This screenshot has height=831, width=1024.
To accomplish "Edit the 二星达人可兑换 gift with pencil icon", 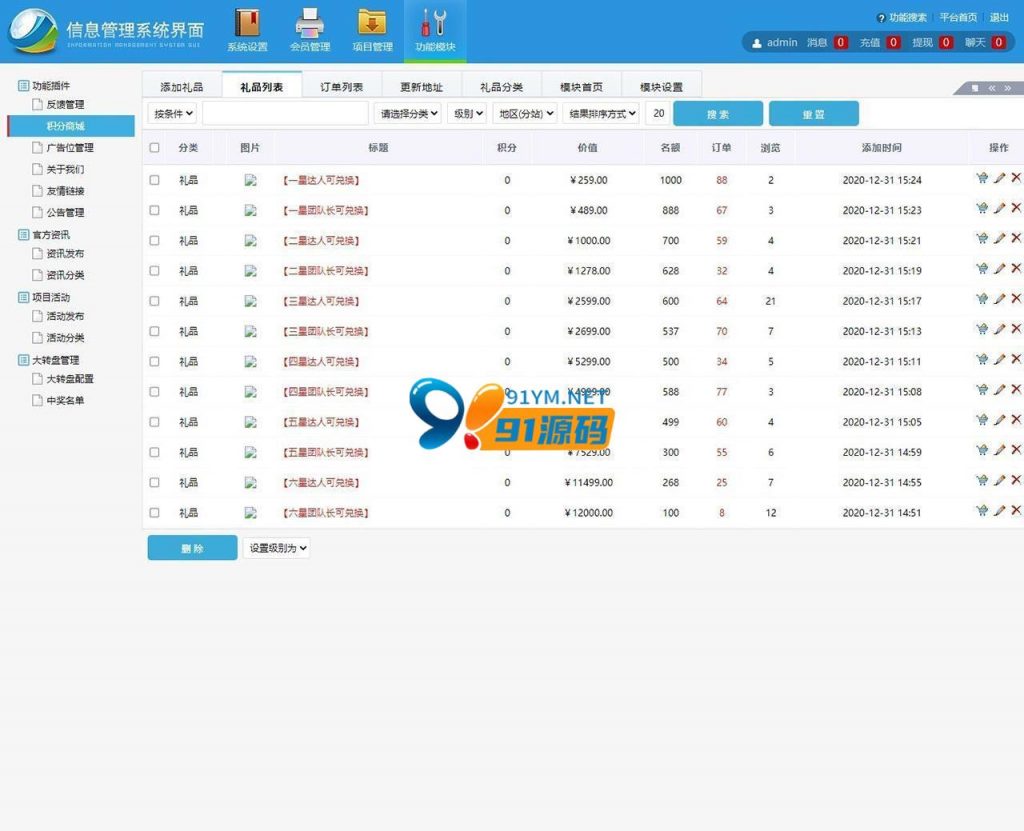I will [999, 238].
